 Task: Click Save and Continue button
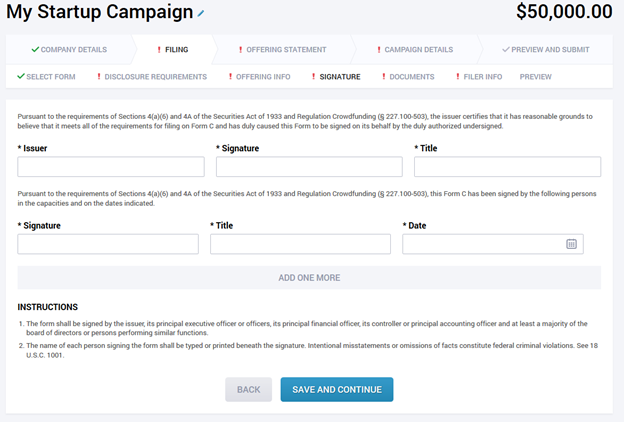(x=337, y=389)
